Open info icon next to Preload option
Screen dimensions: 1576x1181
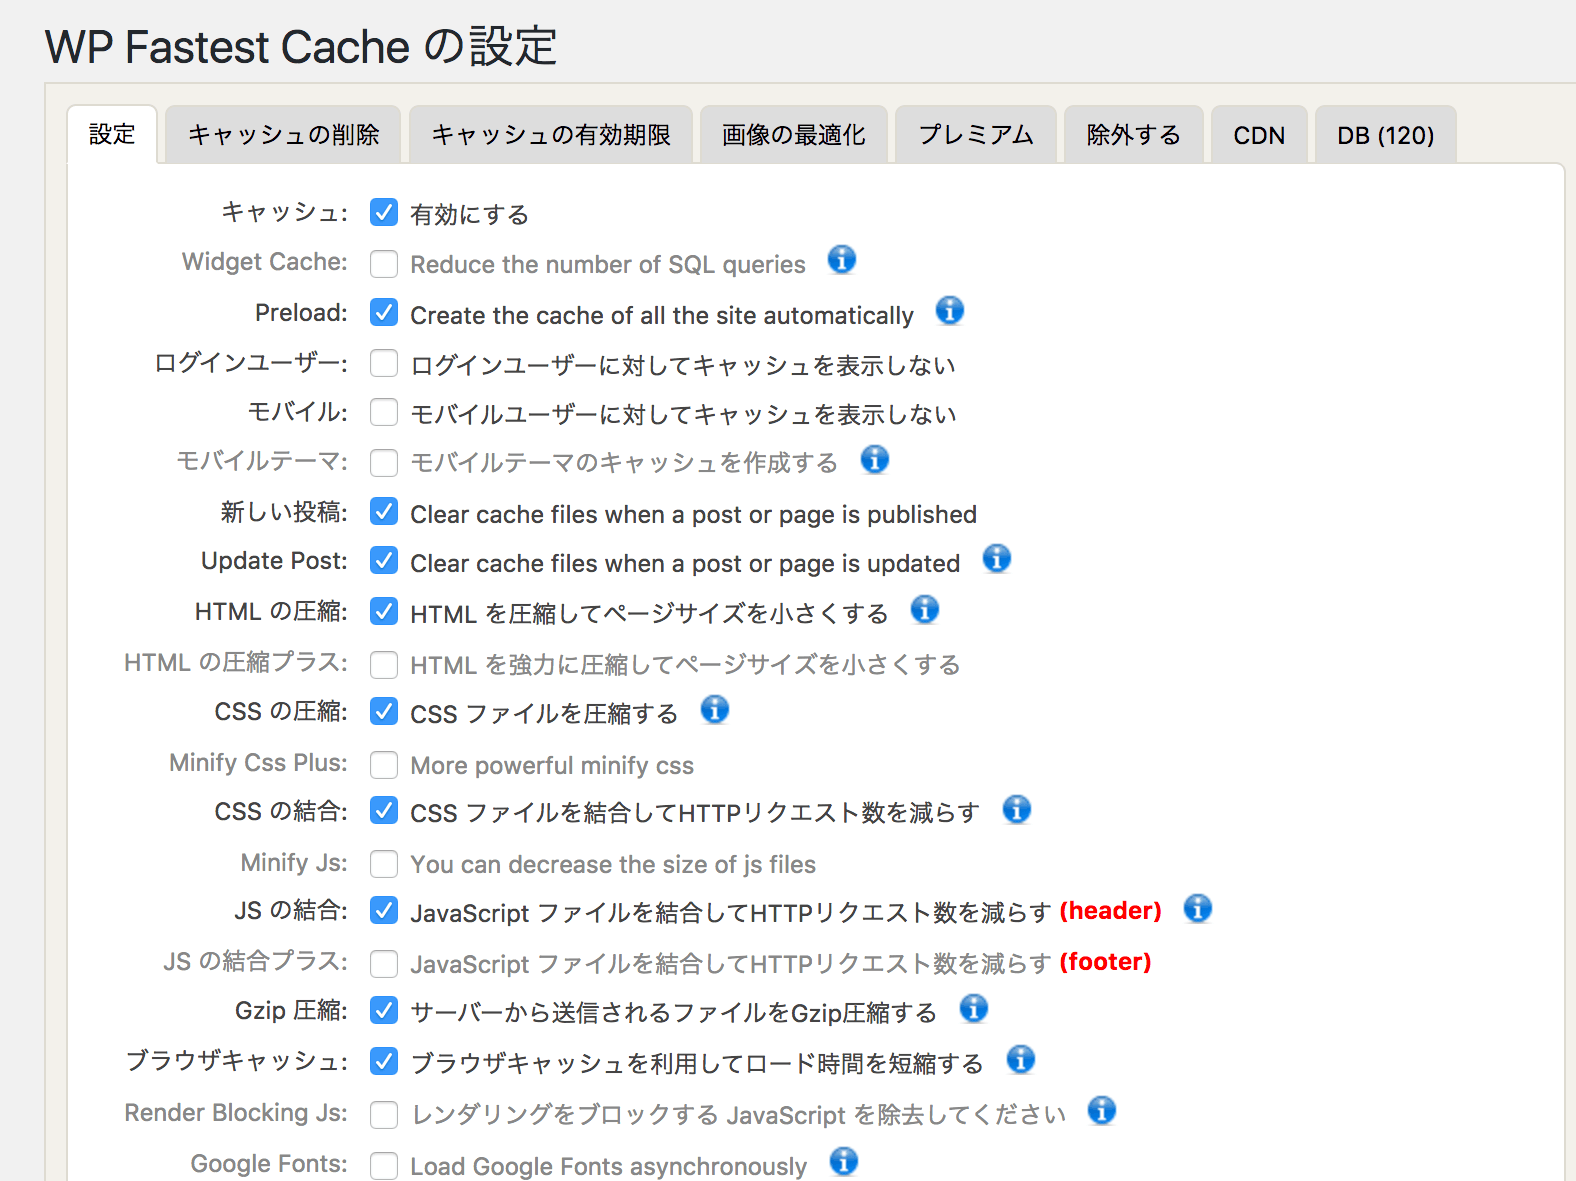click(x=949, y=311)
